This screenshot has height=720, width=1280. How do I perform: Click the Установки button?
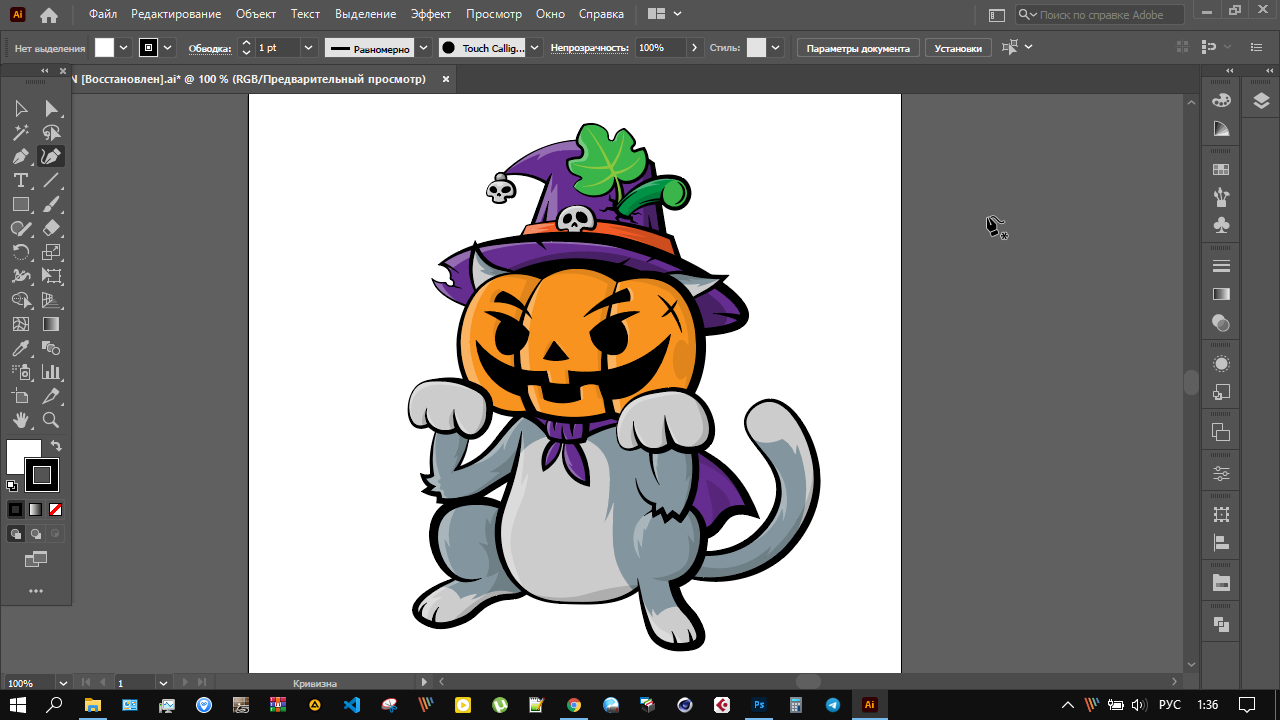pos(958,48)
